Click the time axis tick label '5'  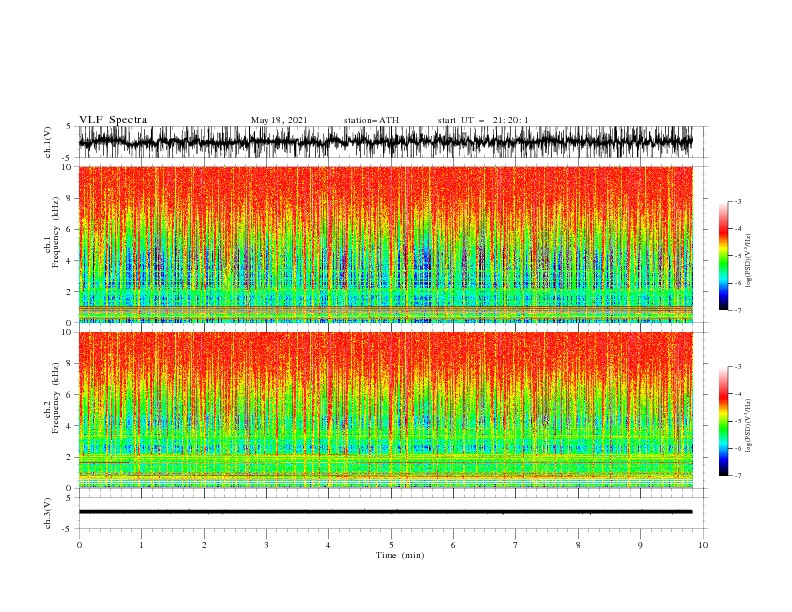pos(391,545)
